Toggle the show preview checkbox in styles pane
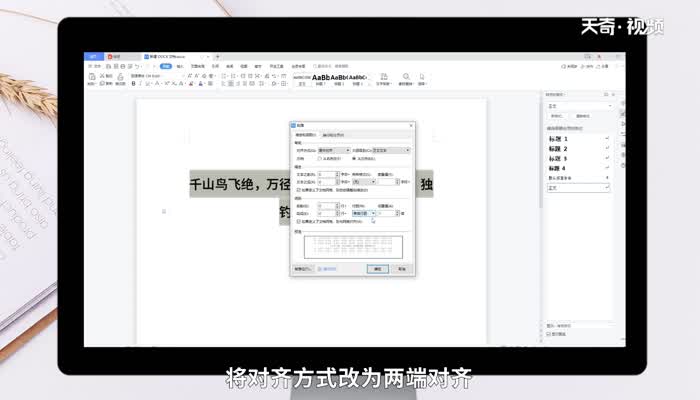Image resolution: width=700 pixels, height=400 pixels. pos(549,334)
